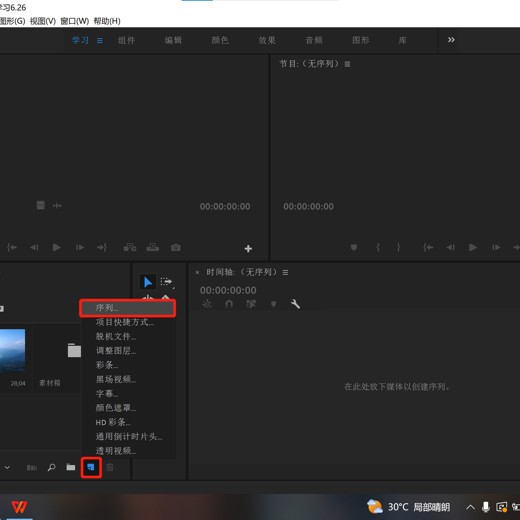Viewport: 520px width, 520px height.
Task: Choose 颜色遮罩... from the menu
Action: [x=129, y=408]
